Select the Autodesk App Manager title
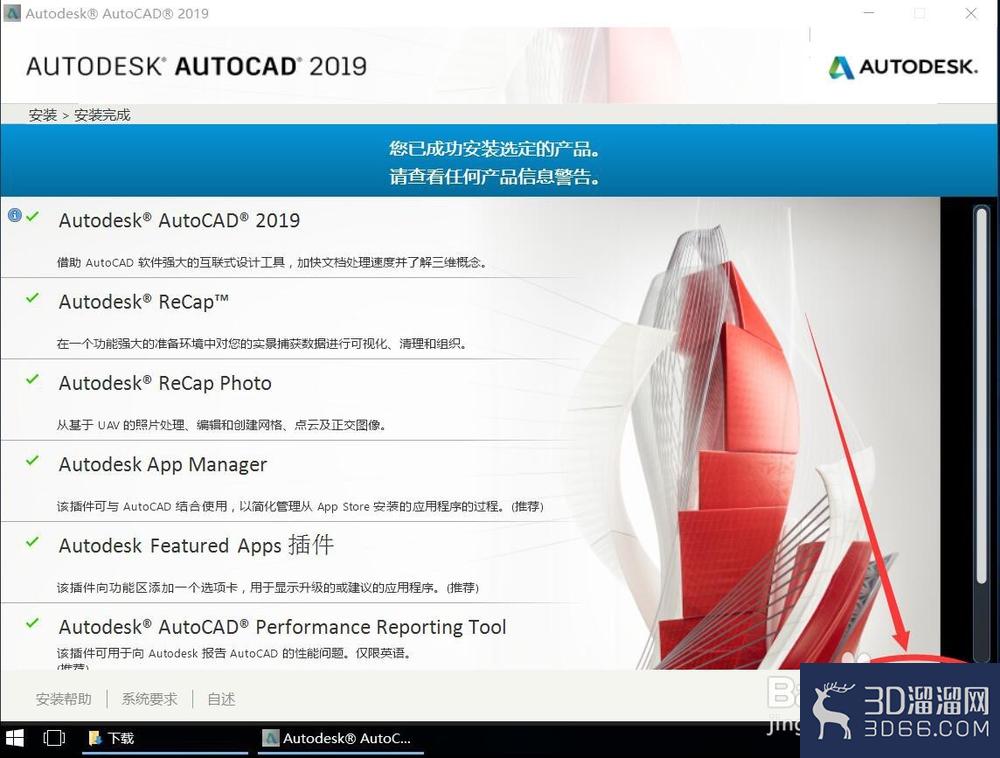The image size is (1000, 758). coord(163,465)
